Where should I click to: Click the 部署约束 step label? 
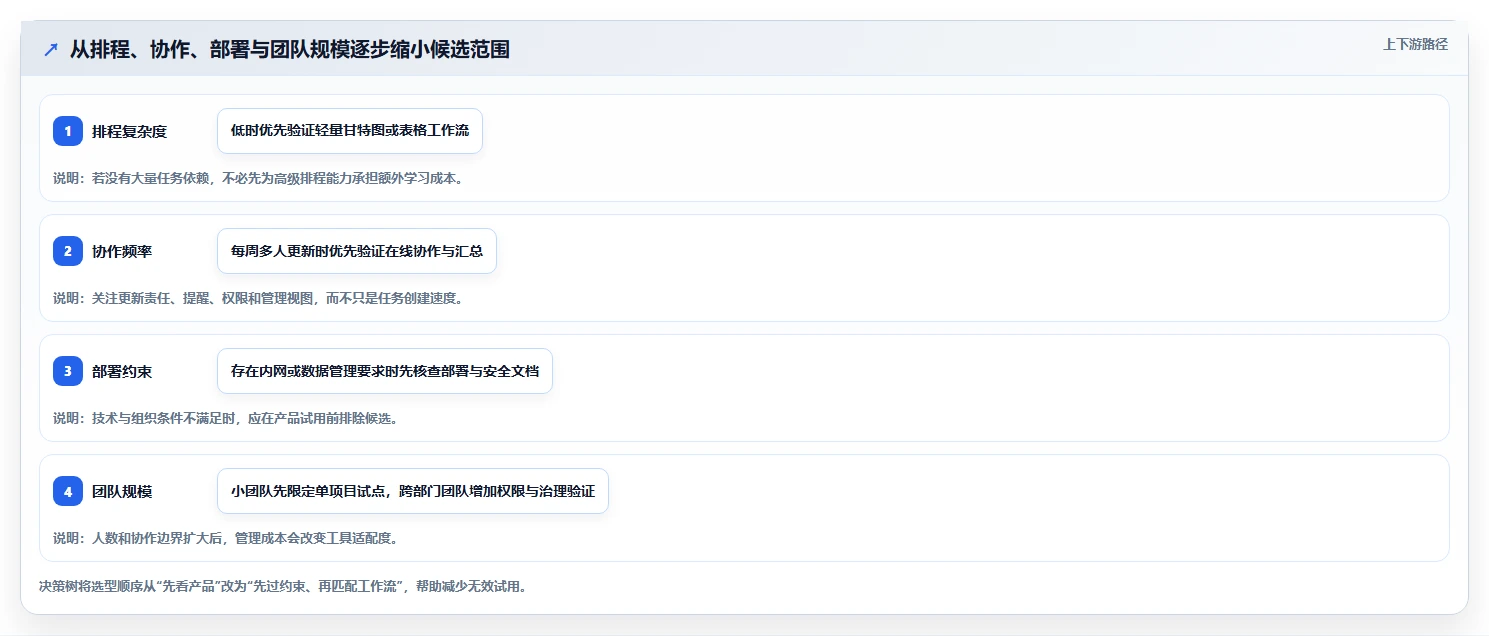coord(122,371)
